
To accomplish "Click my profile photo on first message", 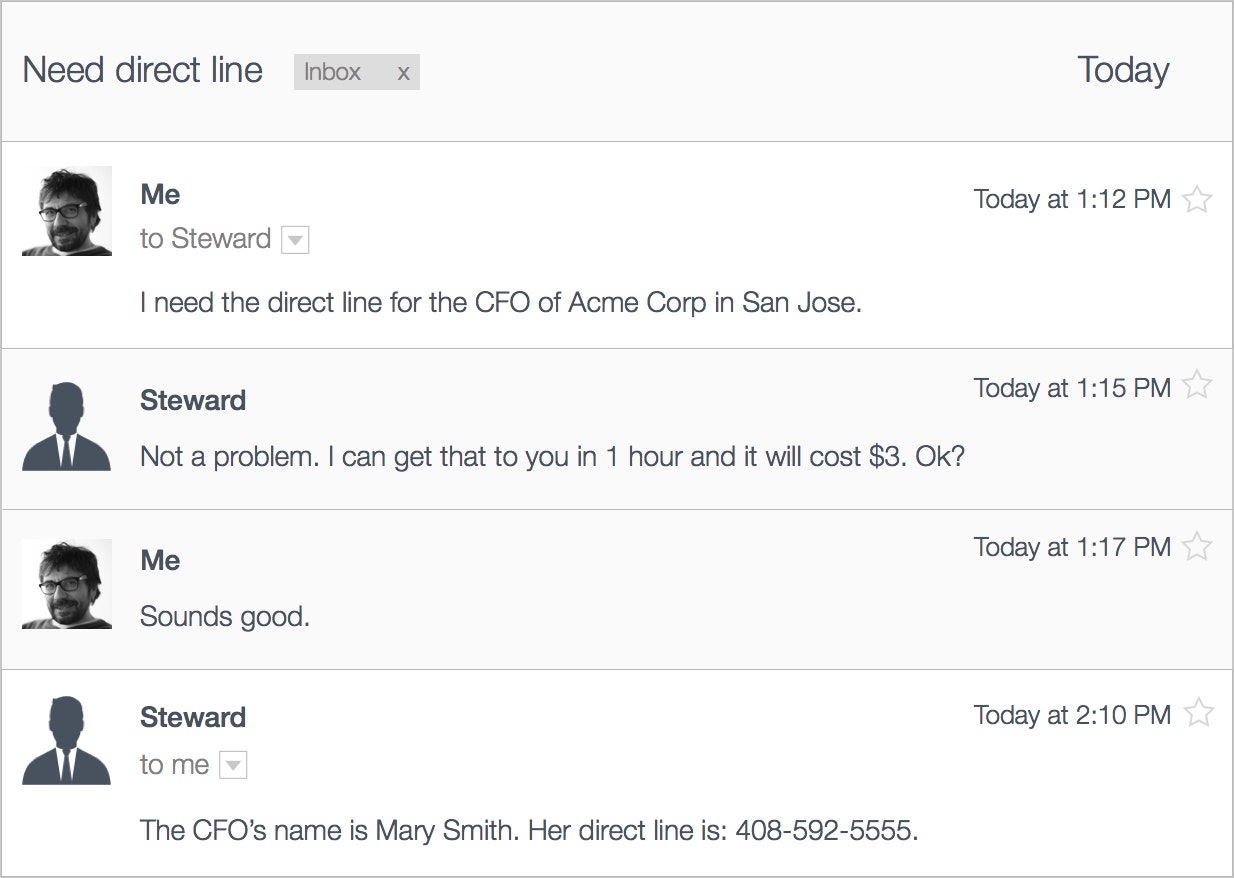I will (x=67, y=211).
